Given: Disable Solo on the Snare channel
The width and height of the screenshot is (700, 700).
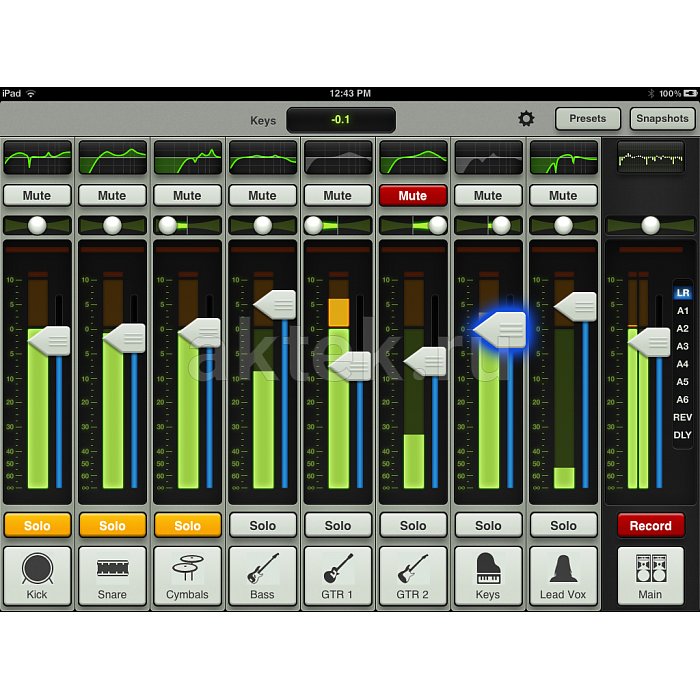Looking at the screenshot, I should tap(112, 525).
